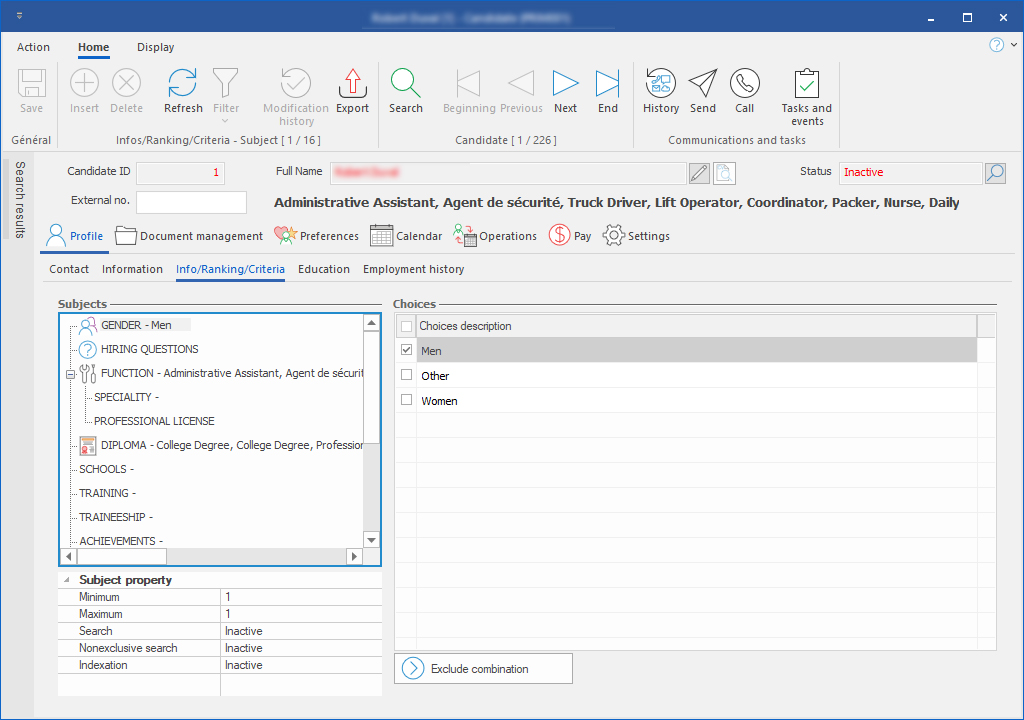Uncheck the Men choice checkbox

406,350
